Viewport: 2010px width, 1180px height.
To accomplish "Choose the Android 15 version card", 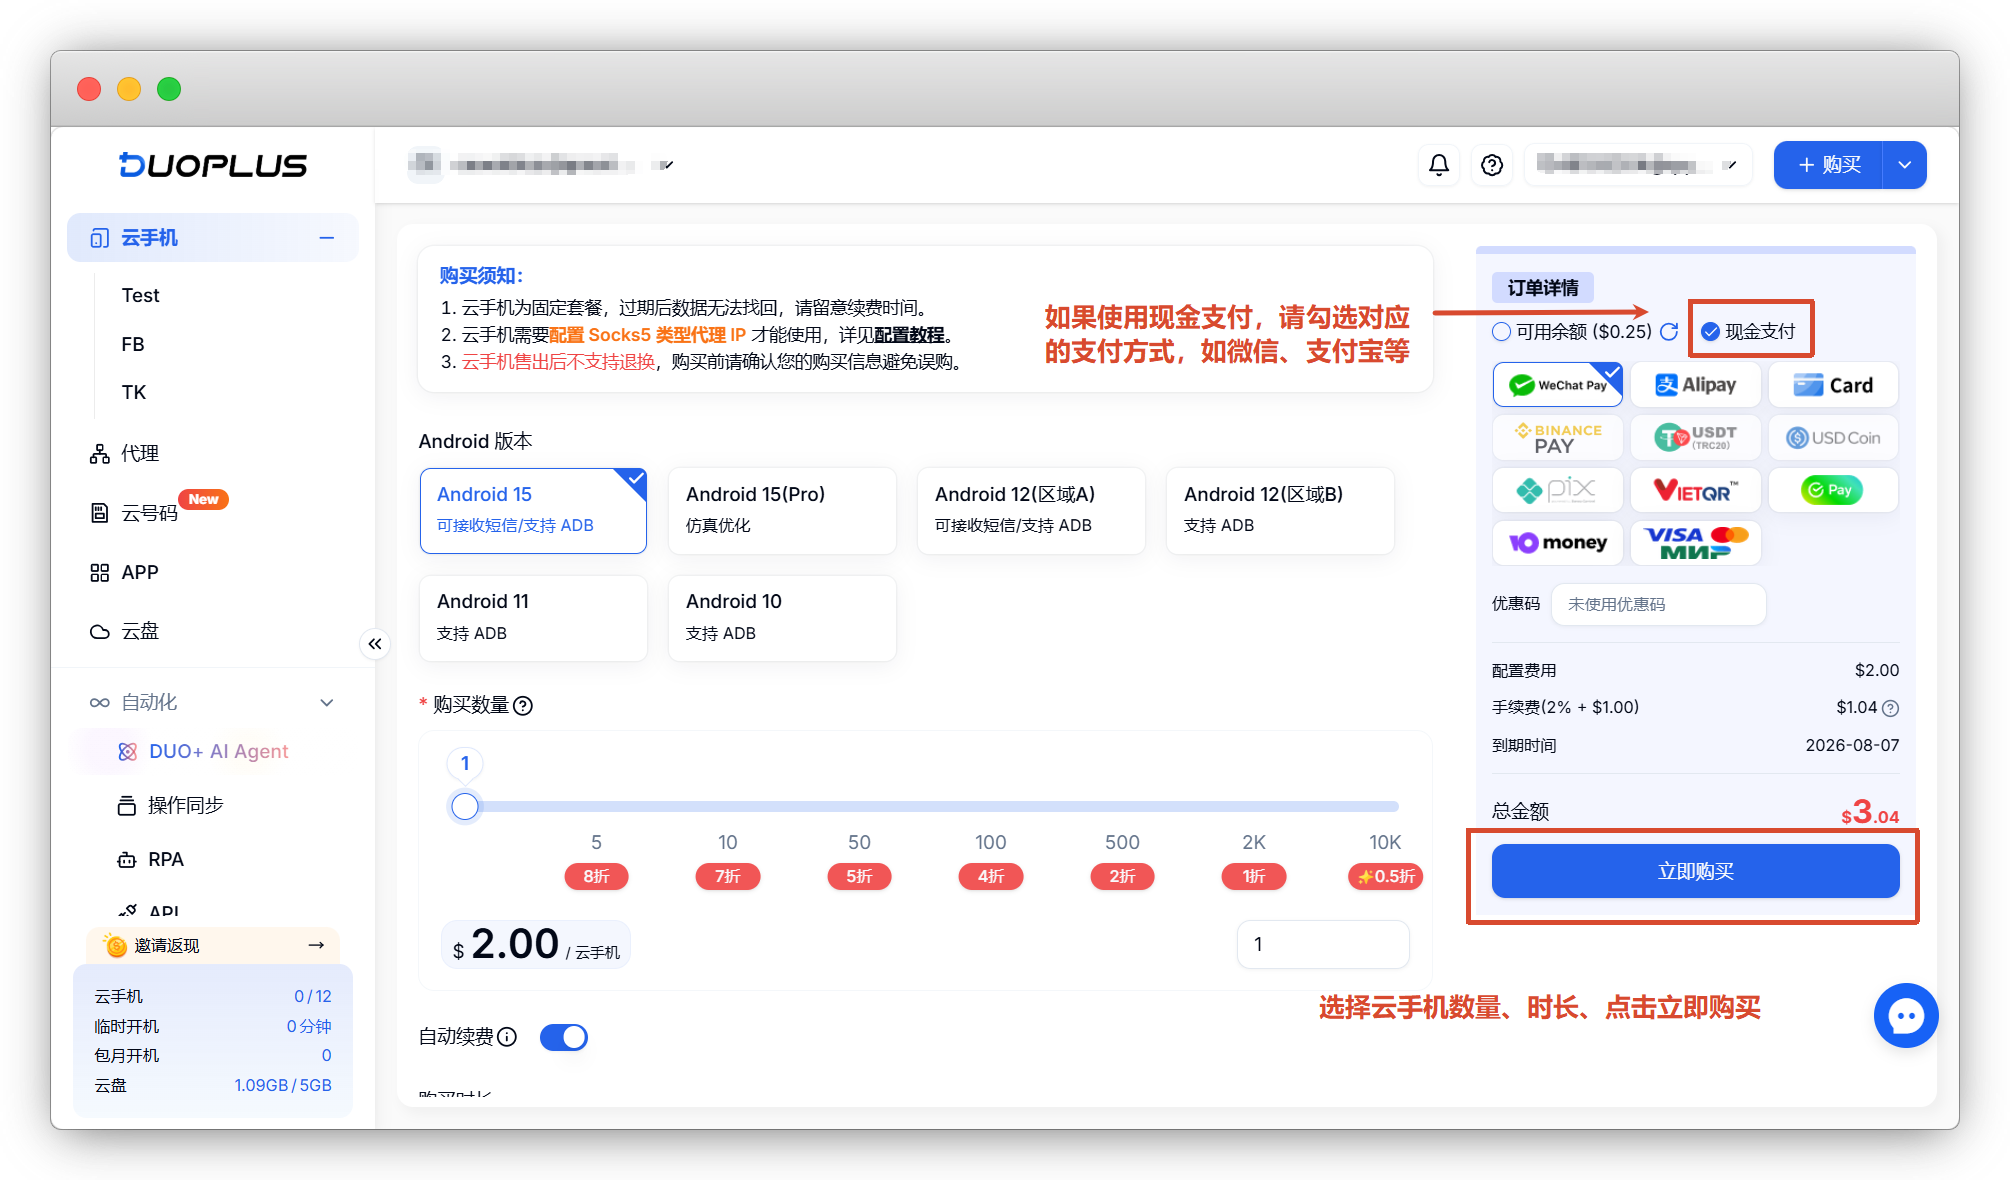I will point(533,511).
